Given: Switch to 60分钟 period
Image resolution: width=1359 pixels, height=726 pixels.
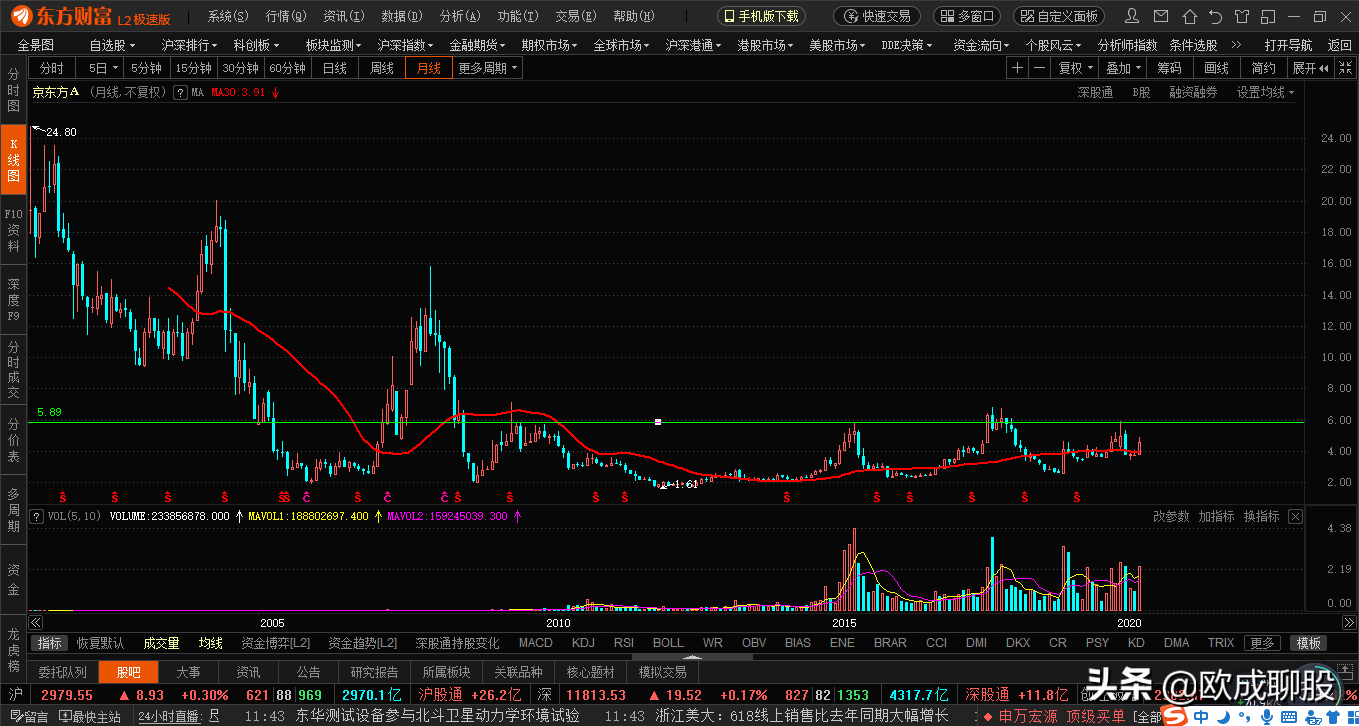Looking at the screenshot, I should click(x=287, y=67).
